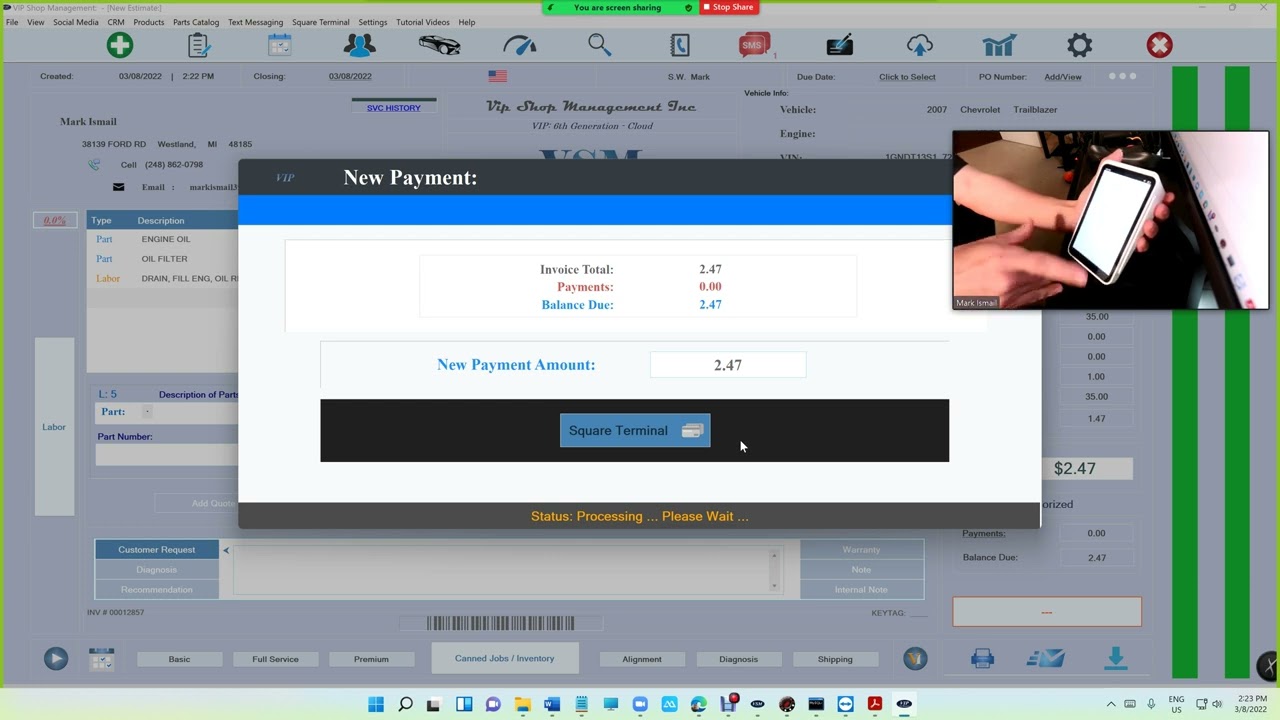Viewport: 1280px width, 720px height.
Task: Open the Square Terminal menu
Action: (x=321, y=22)
